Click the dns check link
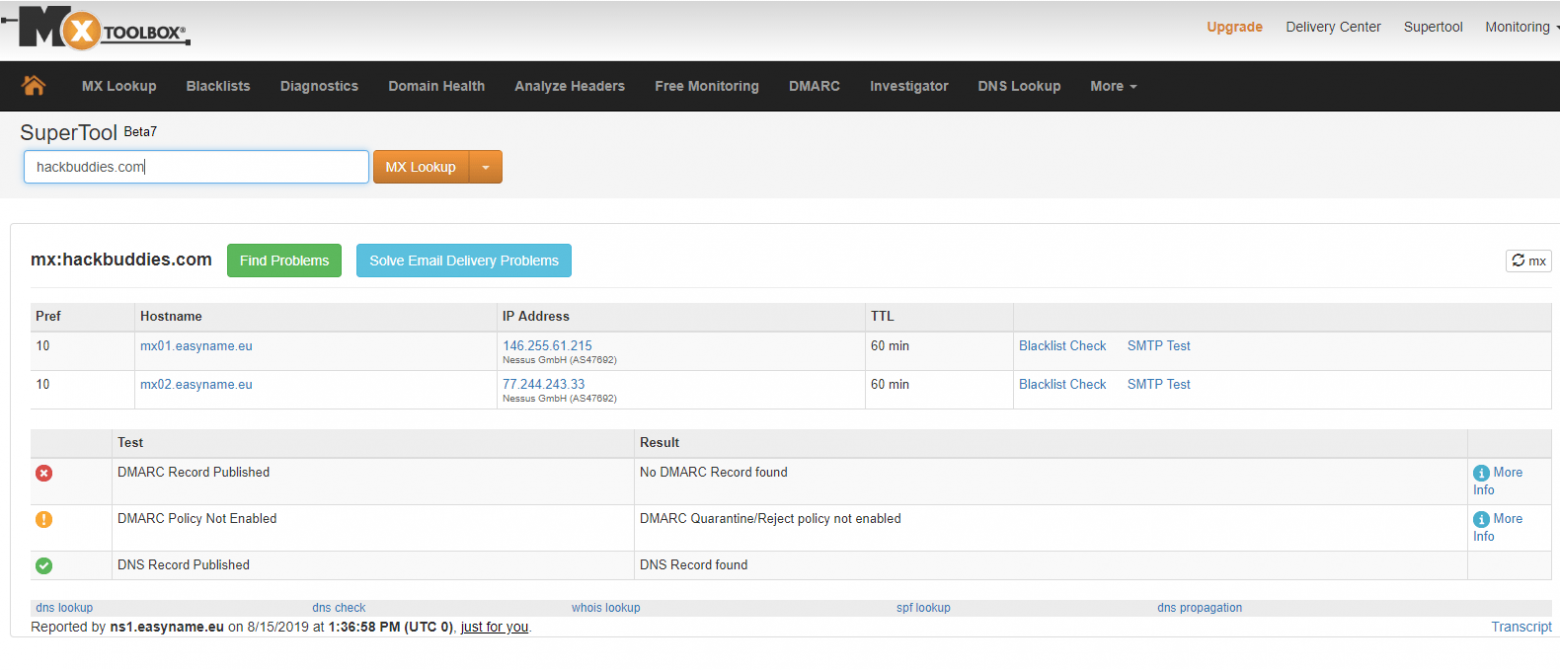The image size is (1560, 670). pyautogui.click(x=339, y=607)
